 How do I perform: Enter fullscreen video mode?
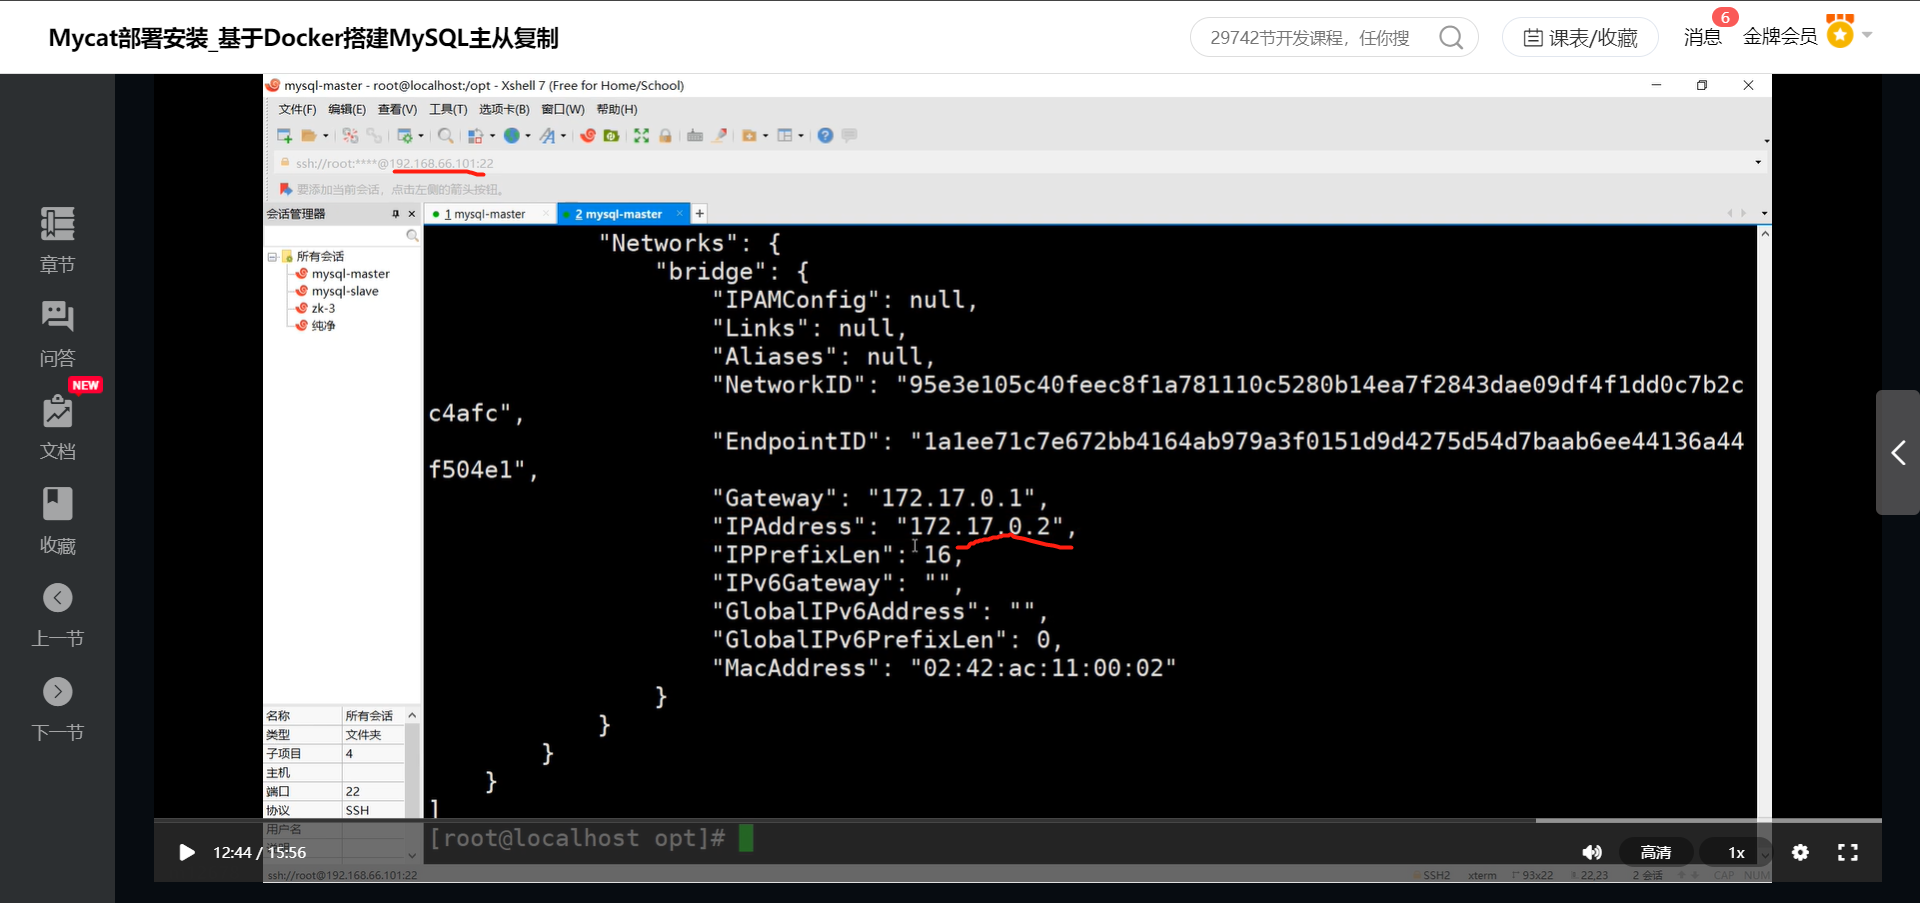[x=1848, y=852]
